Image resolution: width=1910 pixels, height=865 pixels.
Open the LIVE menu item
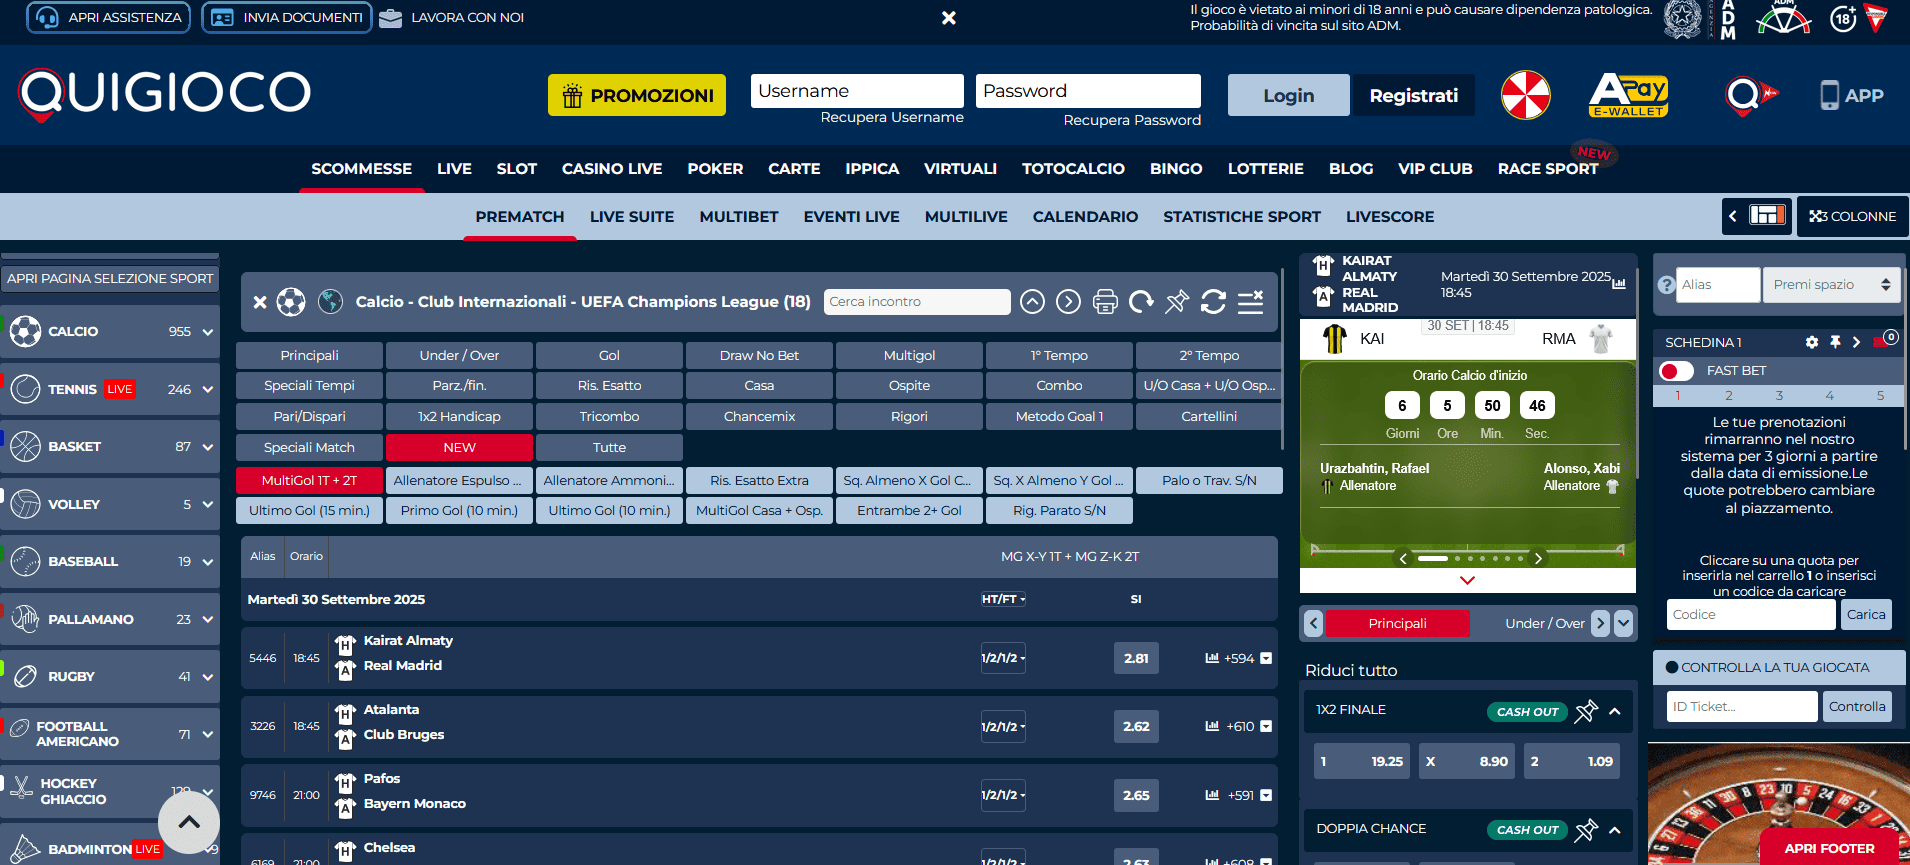(x=454, y=168)
